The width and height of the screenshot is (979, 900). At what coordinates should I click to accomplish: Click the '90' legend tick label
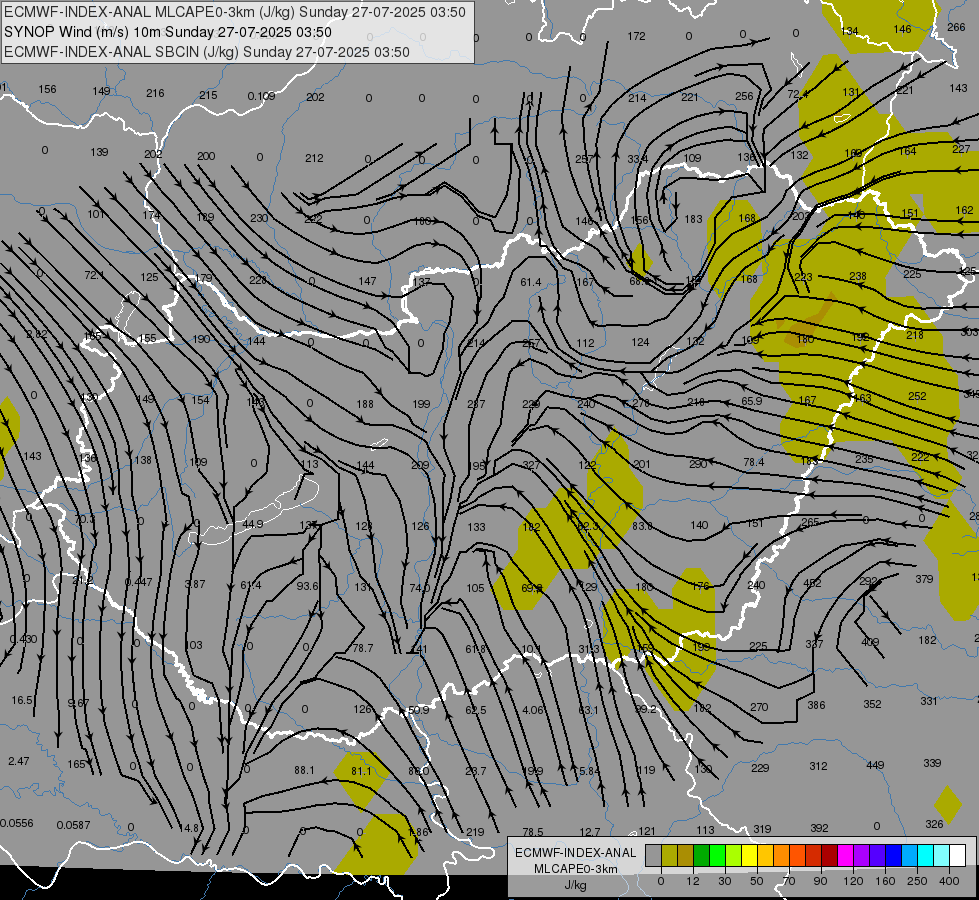point(820,881)
